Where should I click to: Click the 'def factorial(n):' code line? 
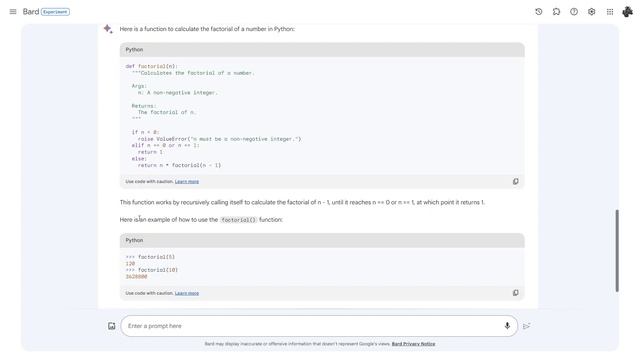click(x=151, y=66)
